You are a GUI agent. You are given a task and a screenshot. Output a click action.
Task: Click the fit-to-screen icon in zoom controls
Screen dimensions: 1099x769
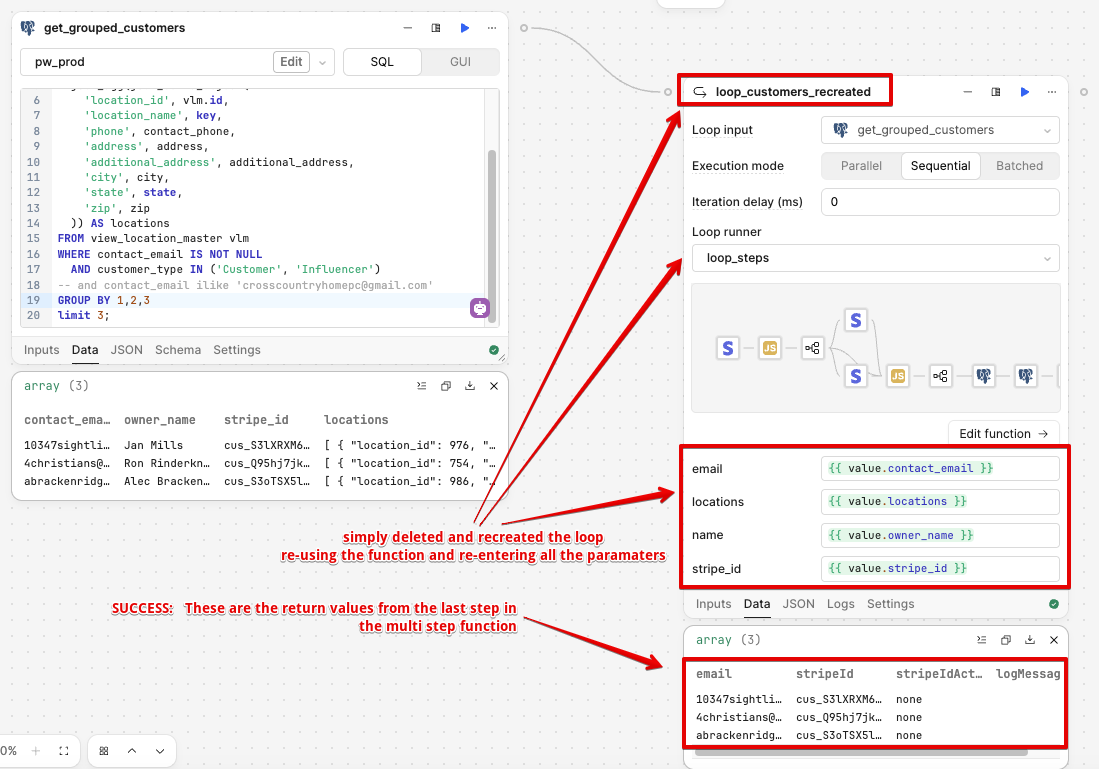(64, 751)
